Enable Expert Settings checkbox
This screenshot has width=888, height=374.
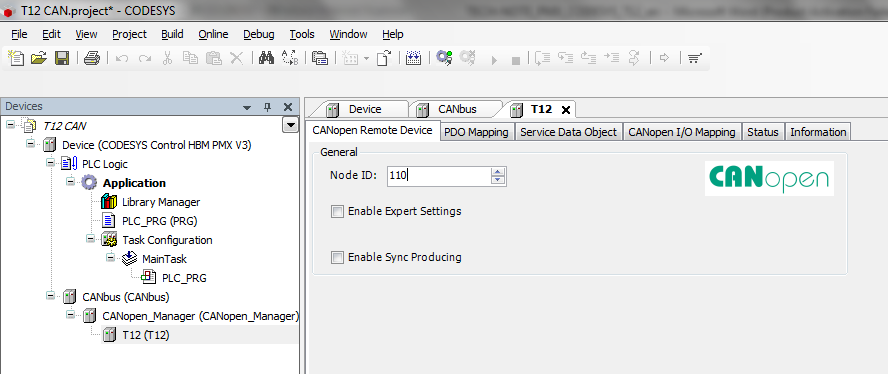(x=338, y=211)
